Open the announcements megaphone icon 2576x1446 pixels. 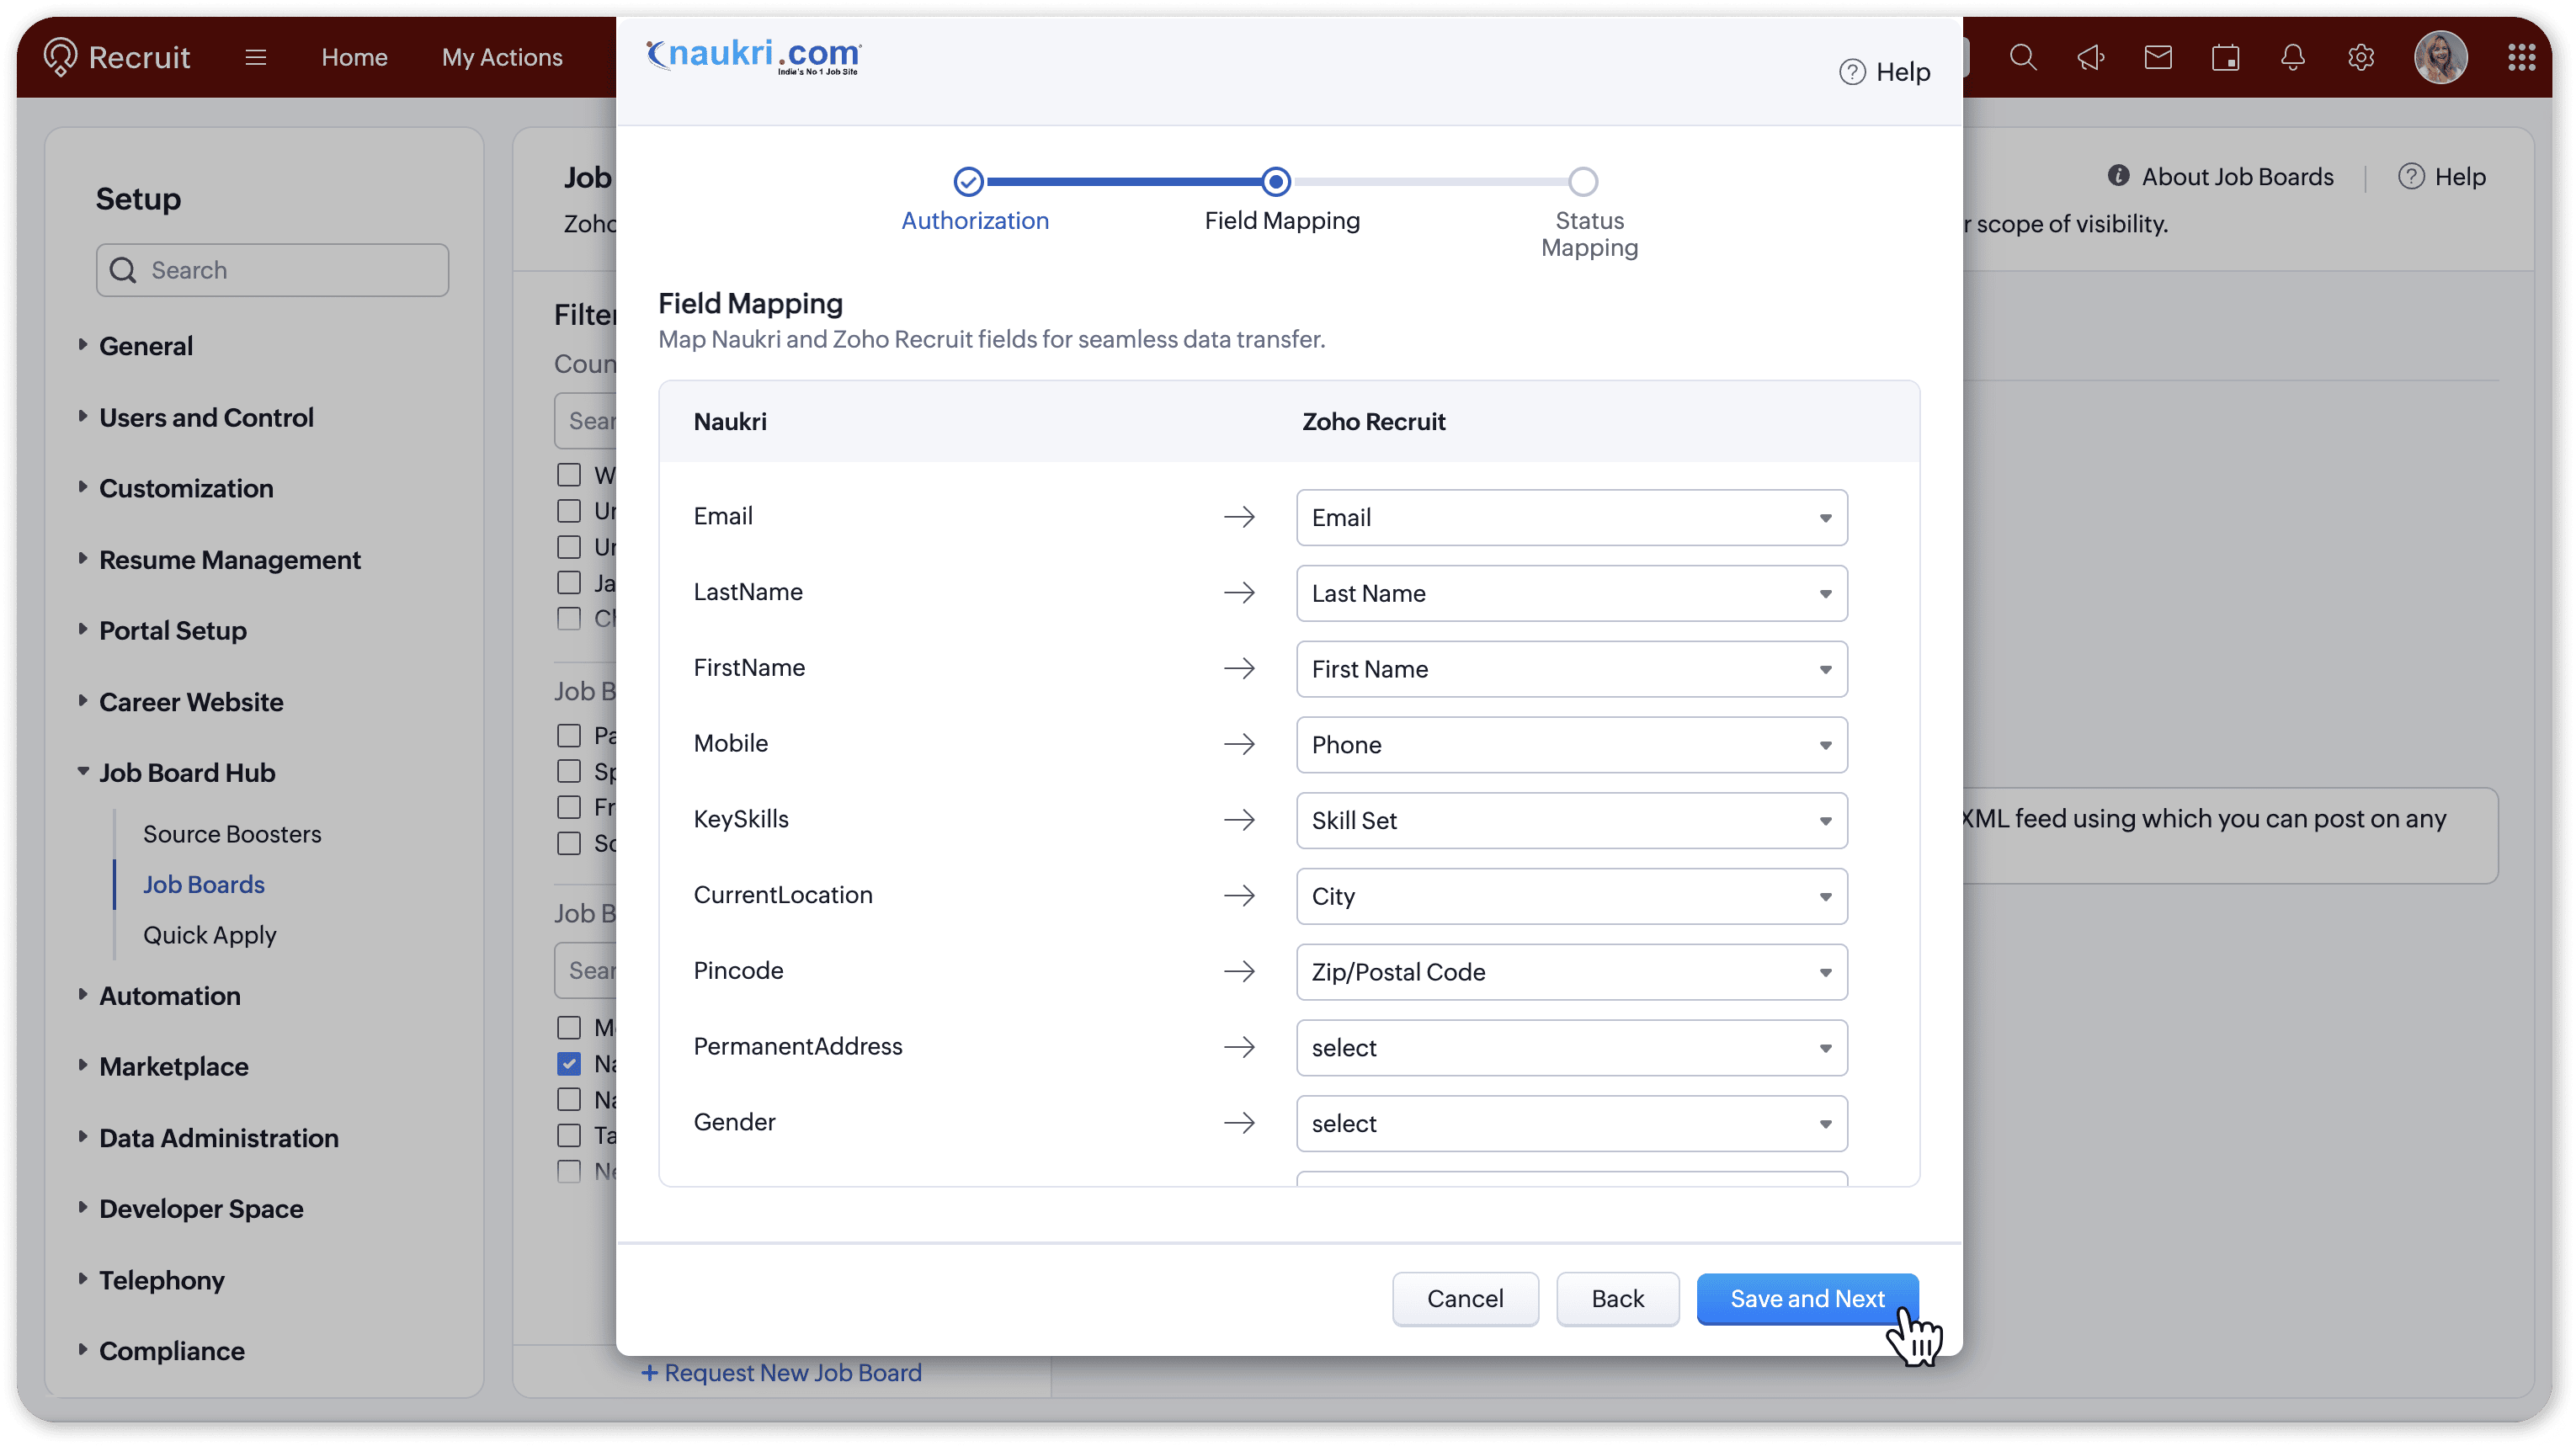pos(2090,58)
